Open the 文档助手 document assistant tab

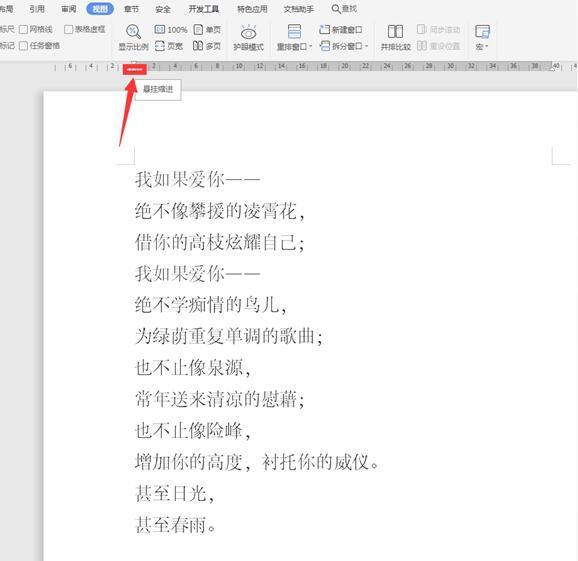pos(299,9)
